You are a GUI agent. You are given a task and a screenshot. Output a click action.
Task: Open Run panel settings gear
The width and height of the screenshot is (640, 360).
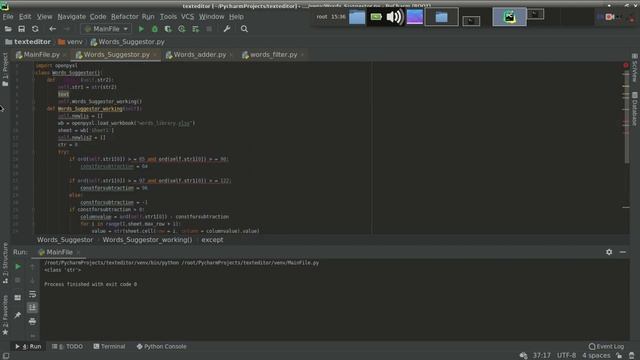[609, 252]
